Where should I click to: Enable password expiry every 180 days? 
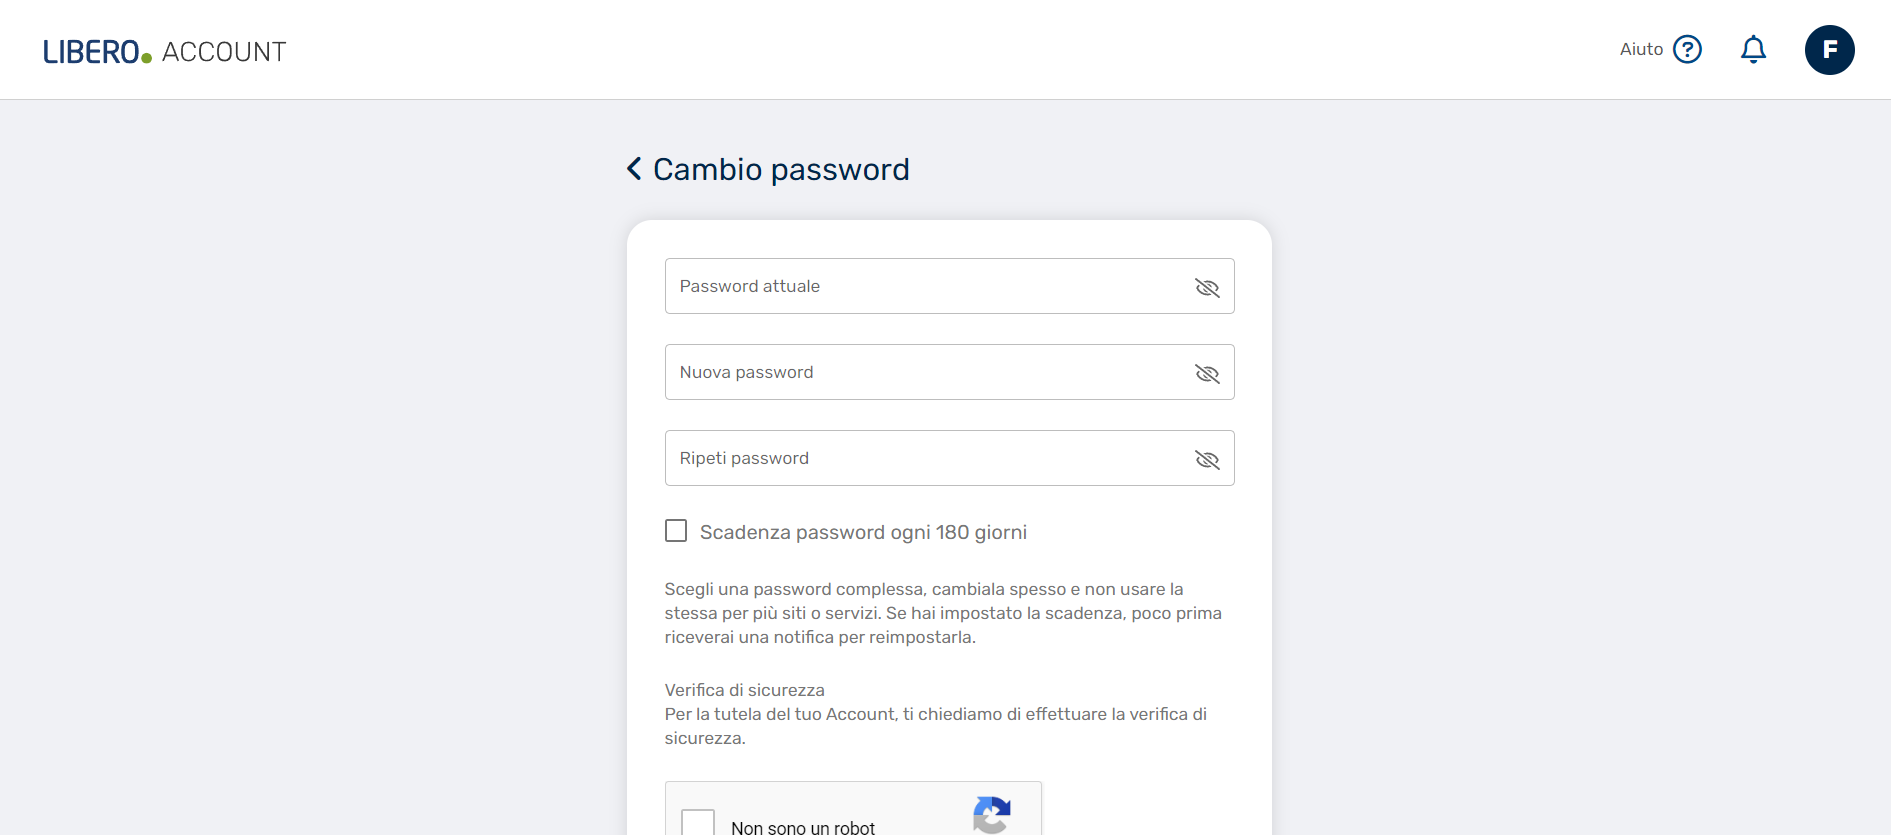[x=676, y=530]
